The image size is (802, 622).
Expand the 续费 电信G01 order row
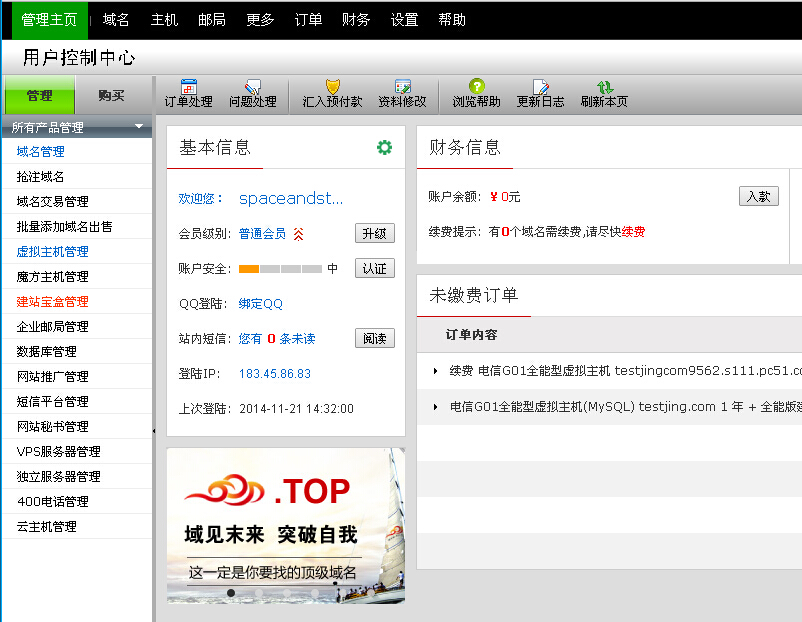pyautogui.click(x=436, y=371)
